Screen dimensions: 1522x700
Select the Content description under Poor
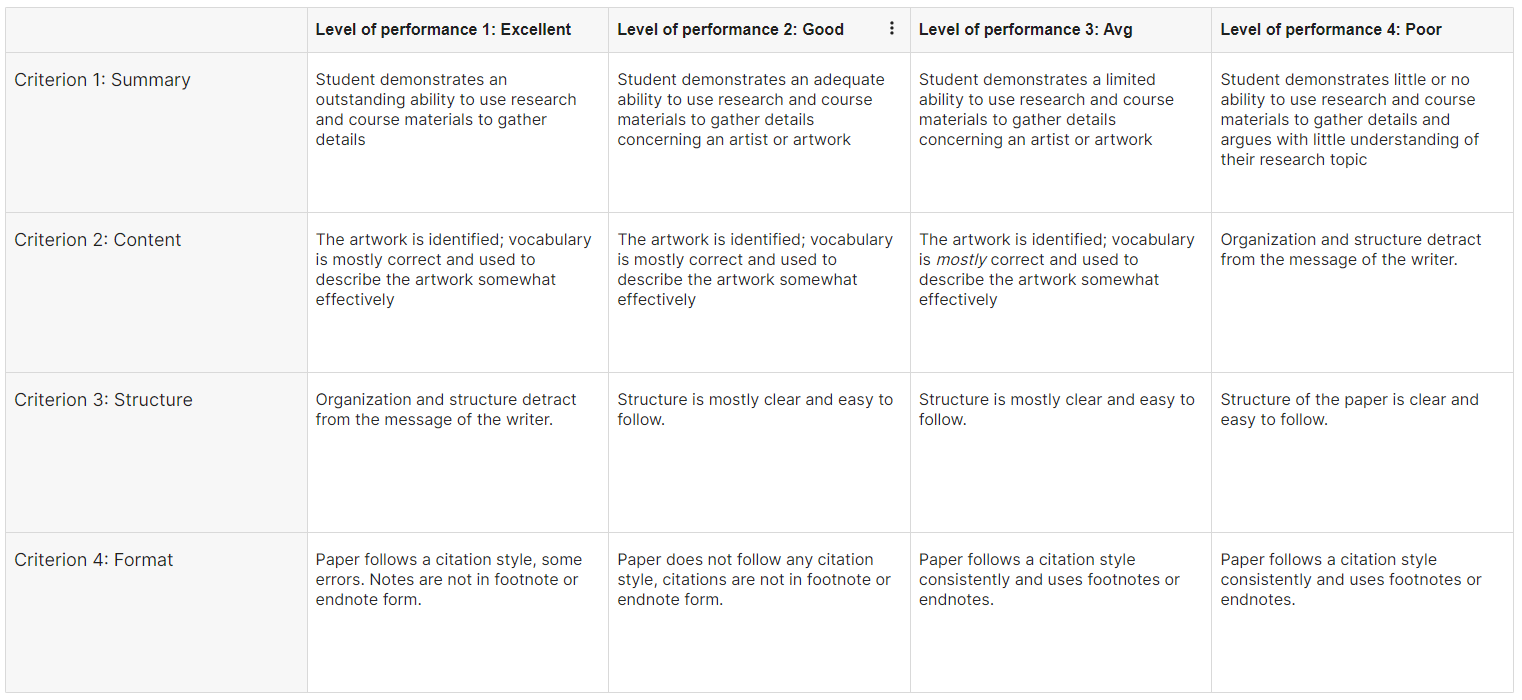[x=1350, y=250]
